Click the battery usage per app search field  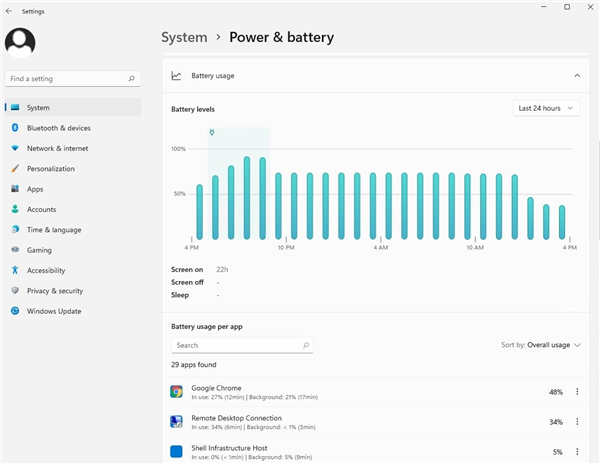click(241, 345)
